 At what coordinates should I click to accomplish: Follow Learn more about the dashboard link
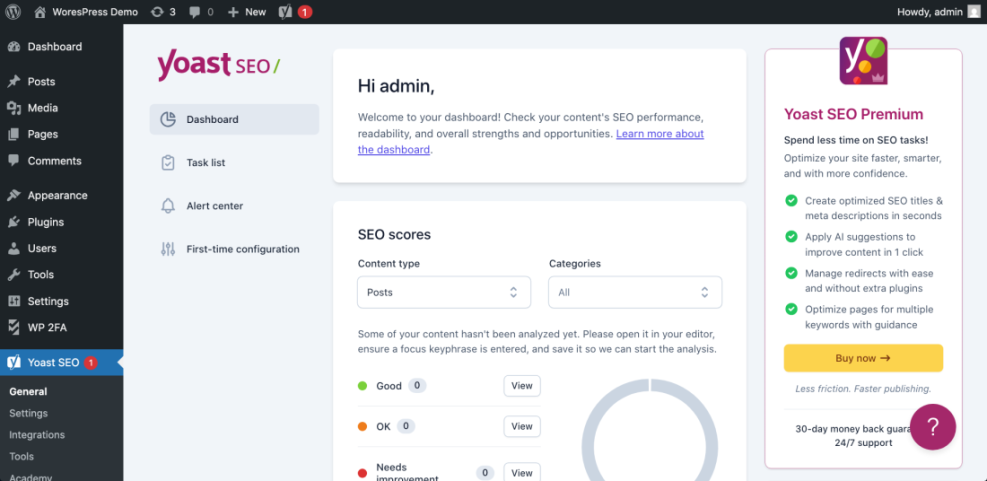point(531,142)
